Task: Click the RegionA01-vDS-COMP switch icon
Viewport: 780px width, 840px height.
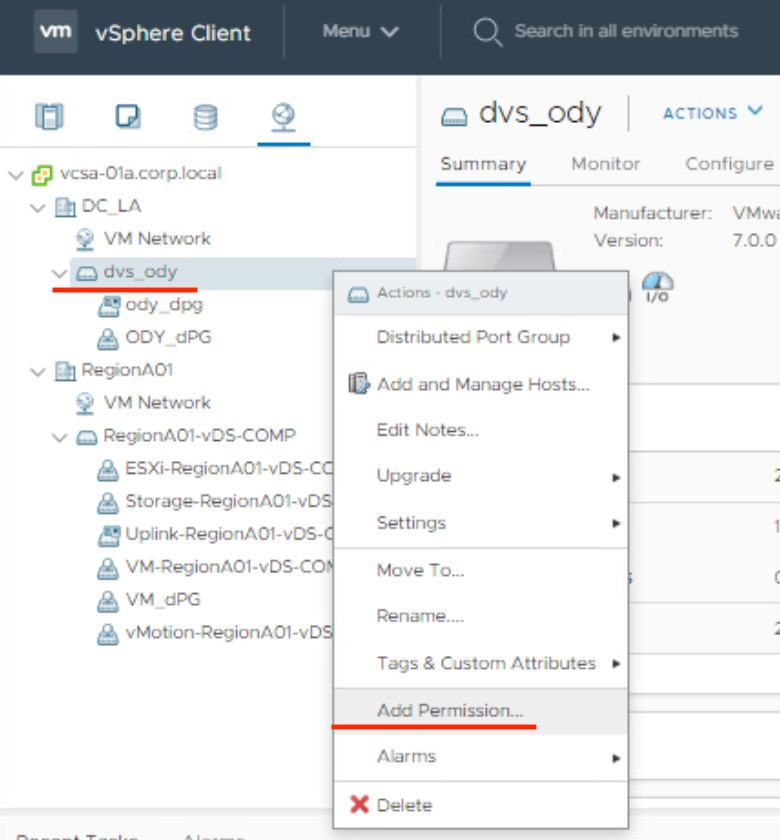Action: [86, 437]
